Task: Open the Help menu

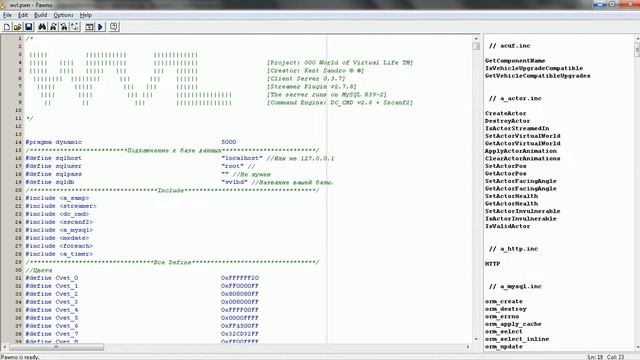Action: [x=85, y=15]
